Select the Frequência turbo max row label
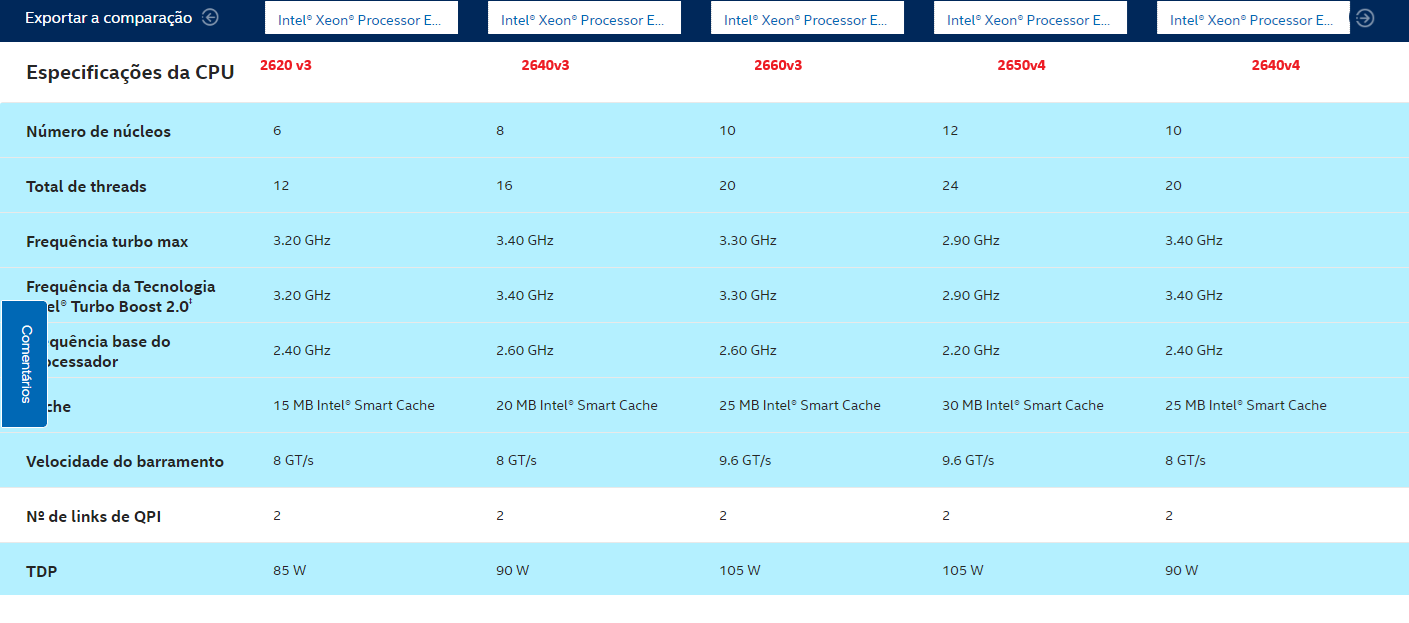This screenshot has width=1409, height=623. (107, 241)
